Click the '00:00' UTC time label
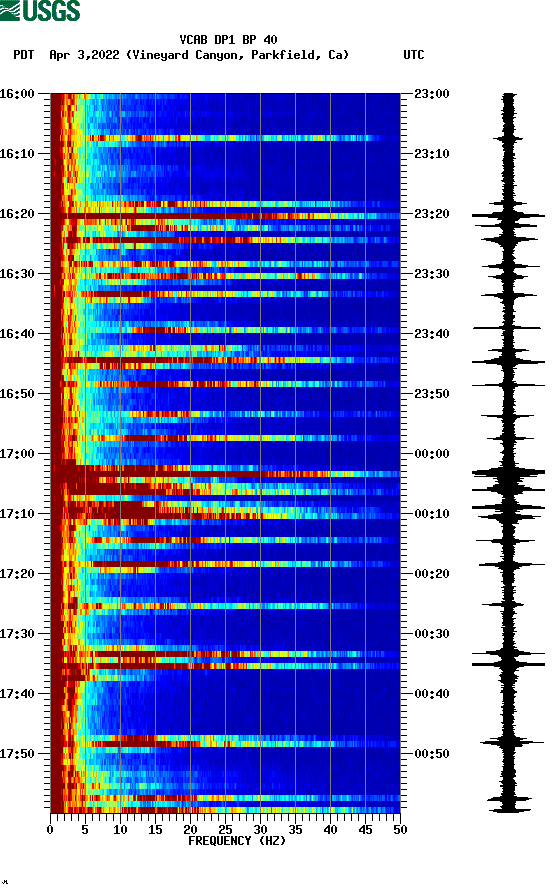This screenshot has width=552, height=893. pos(432,454)
